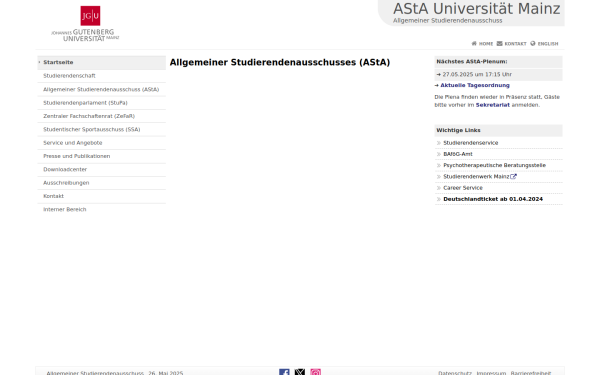Click the envelope icon beside Kontakt
The width and height of the screenshot is (600, 375).
499,44
